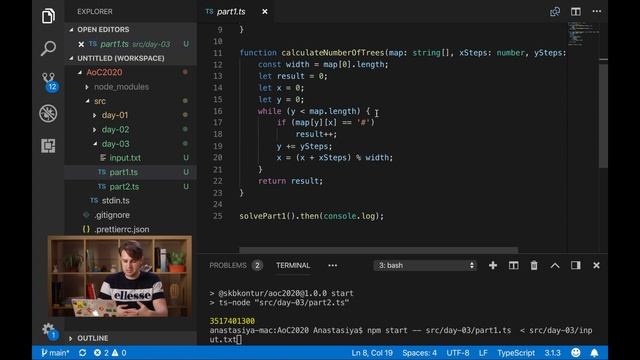Open the .prettierrc.json file
640x360 pixels.
(121, 229)
